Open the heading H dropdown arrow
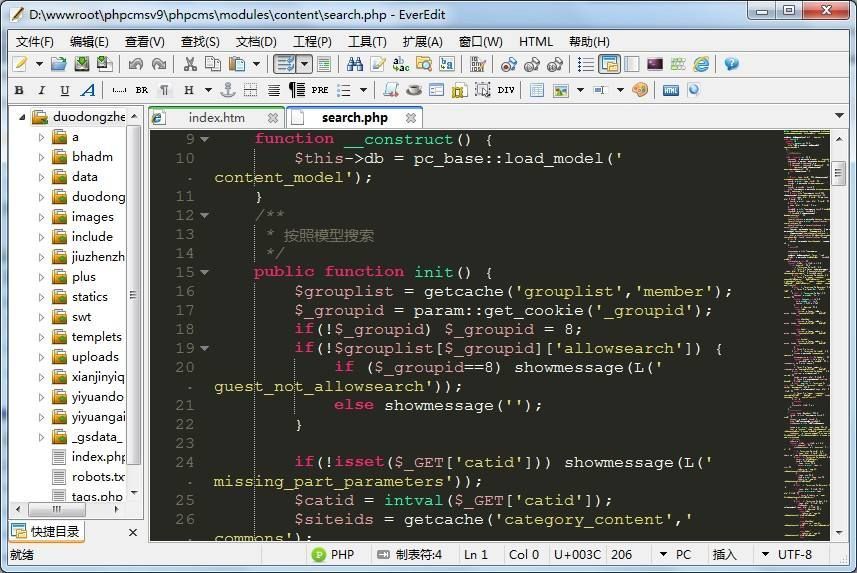The width and height of the screenshot is (857, 573). click(208, 90)
